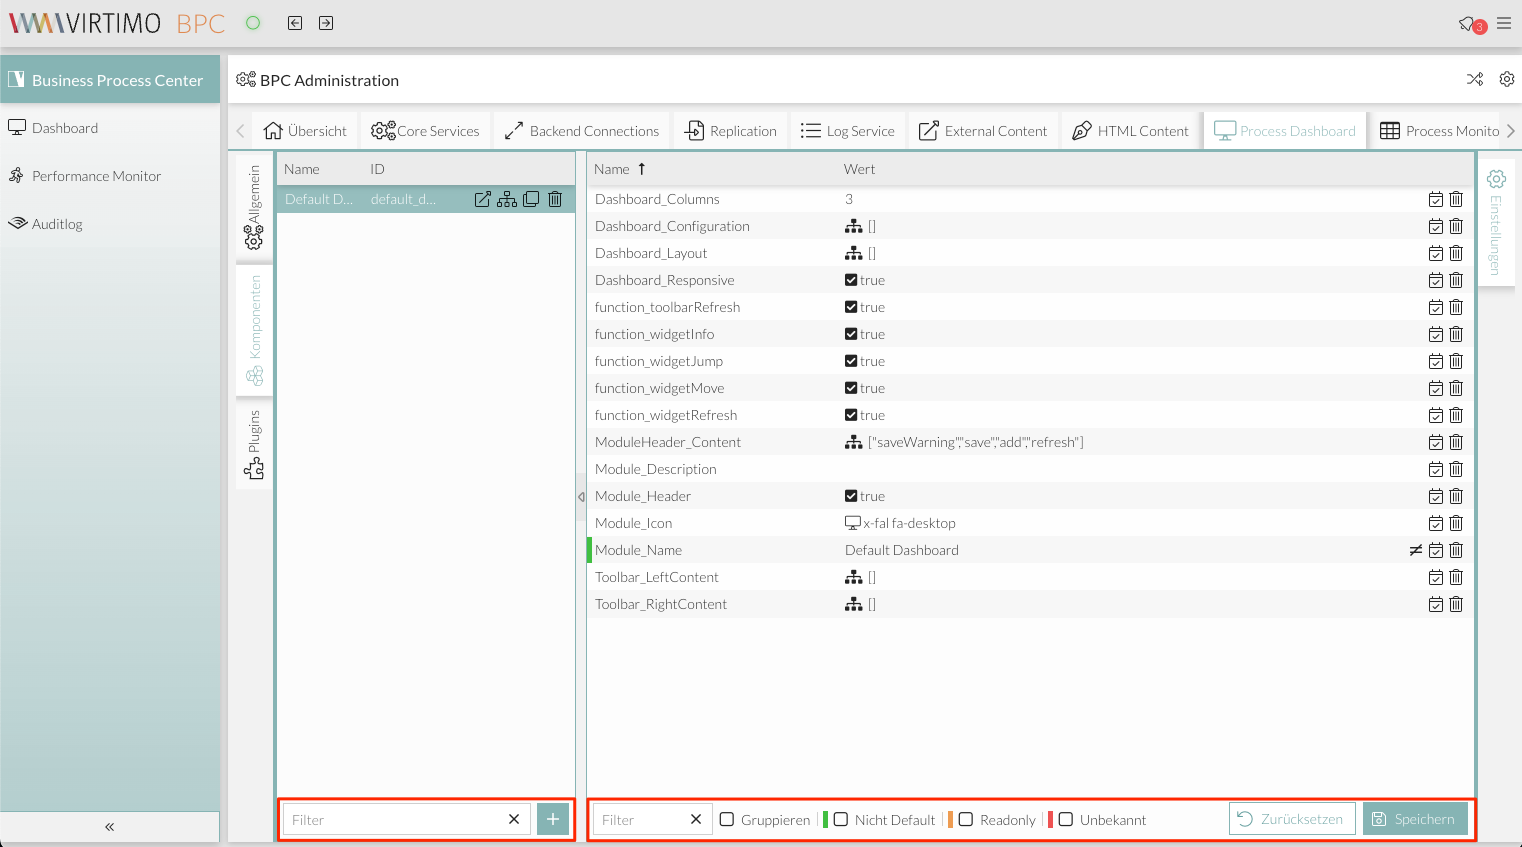This screenshot has width=1522, height=847.
Task: Check the Nicht Default filter option
Action: (x=842, y=819)
